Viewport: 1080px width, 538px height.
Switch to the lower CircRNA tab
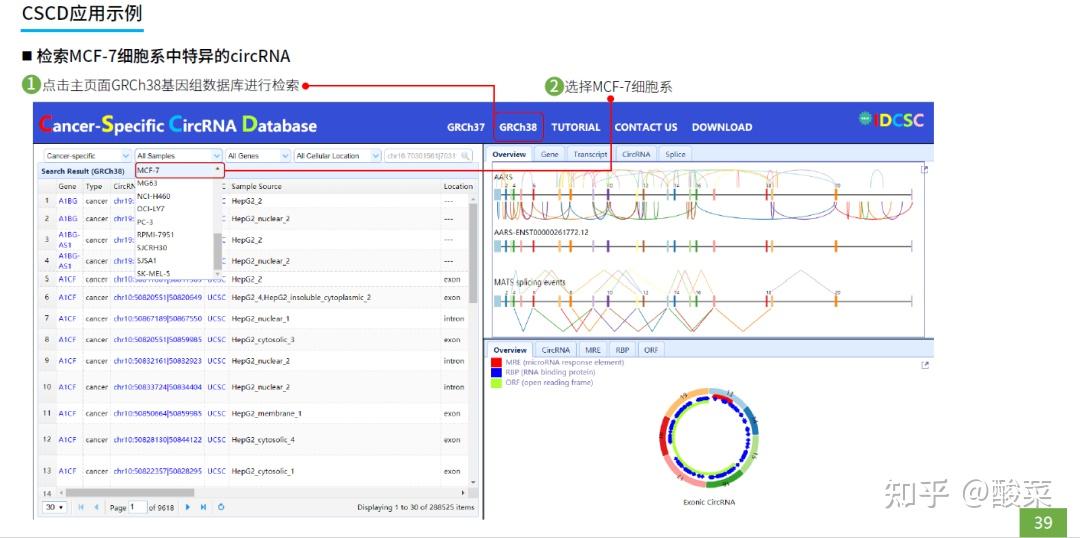click(555, 350)
